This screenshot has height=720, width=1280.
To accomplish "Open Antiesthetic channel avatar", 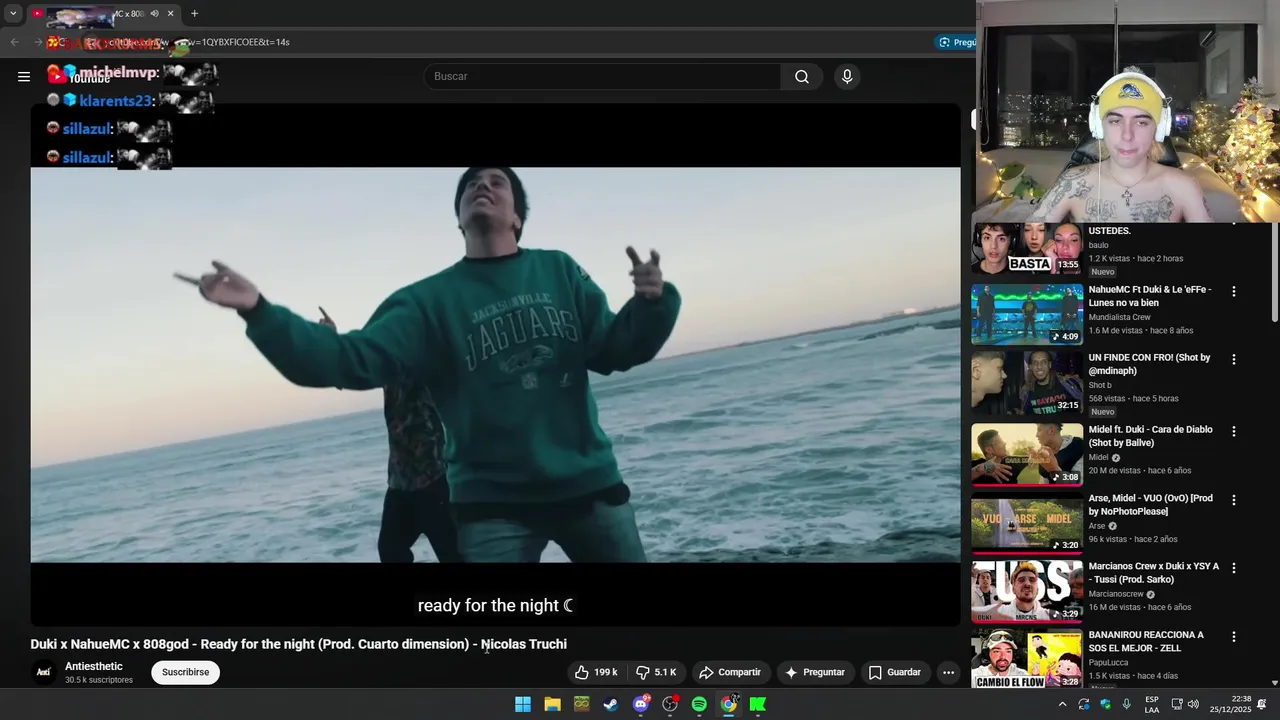I will pyautogui.click(x=44, y=672).
